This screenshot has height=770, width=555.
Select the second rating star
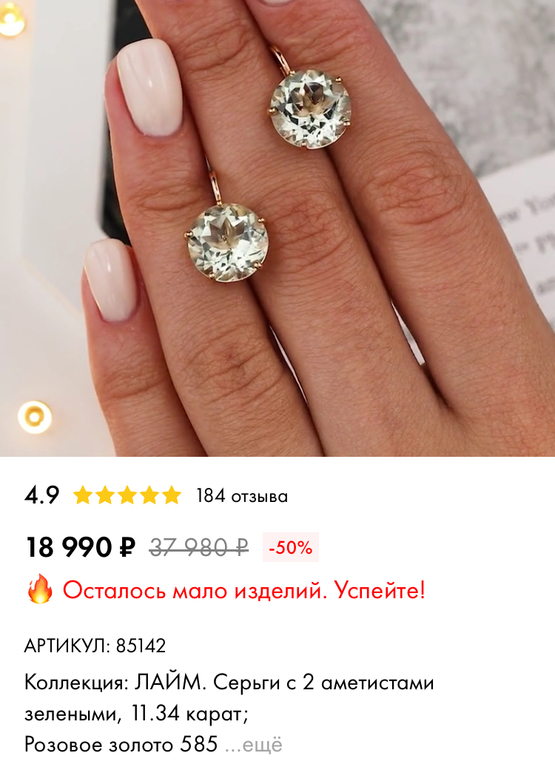105,495
